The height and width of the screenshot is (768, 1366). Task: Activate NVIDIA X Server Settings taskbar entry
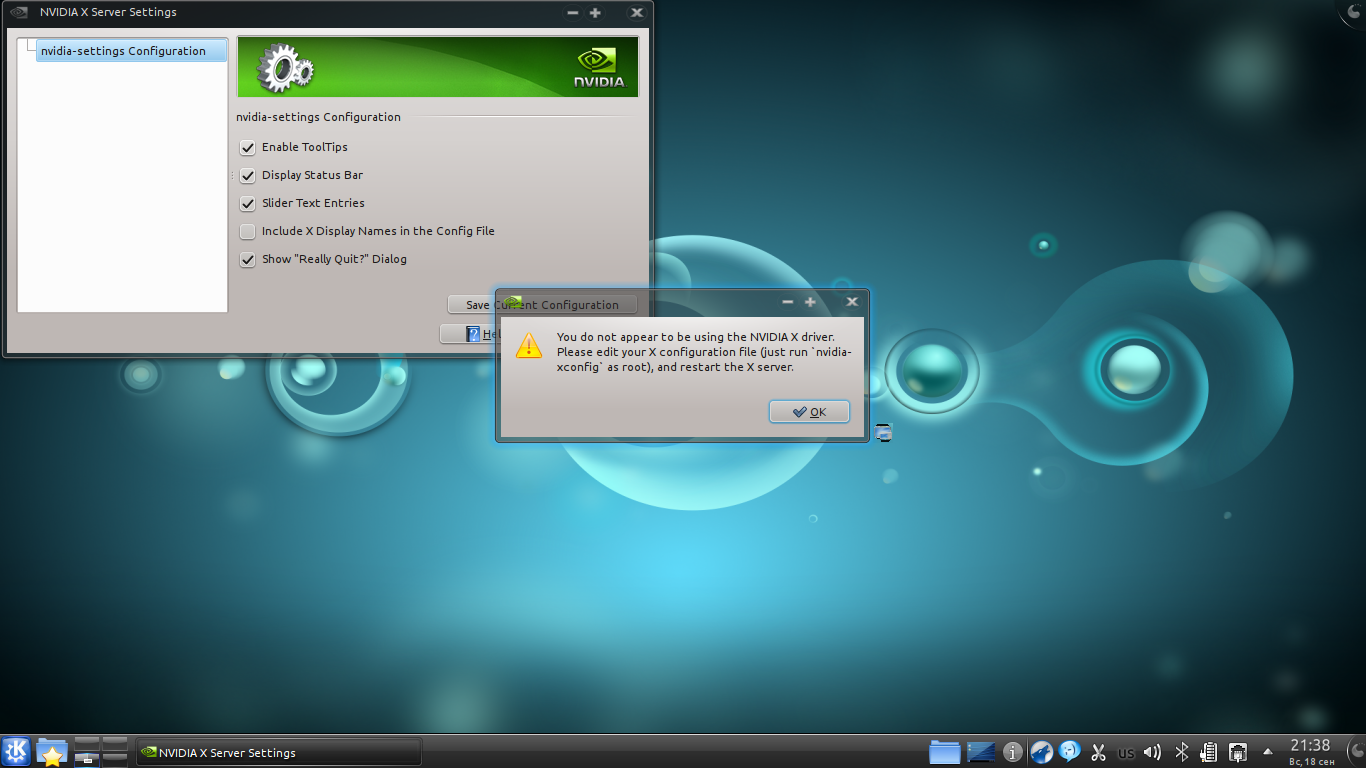(278, 752)
